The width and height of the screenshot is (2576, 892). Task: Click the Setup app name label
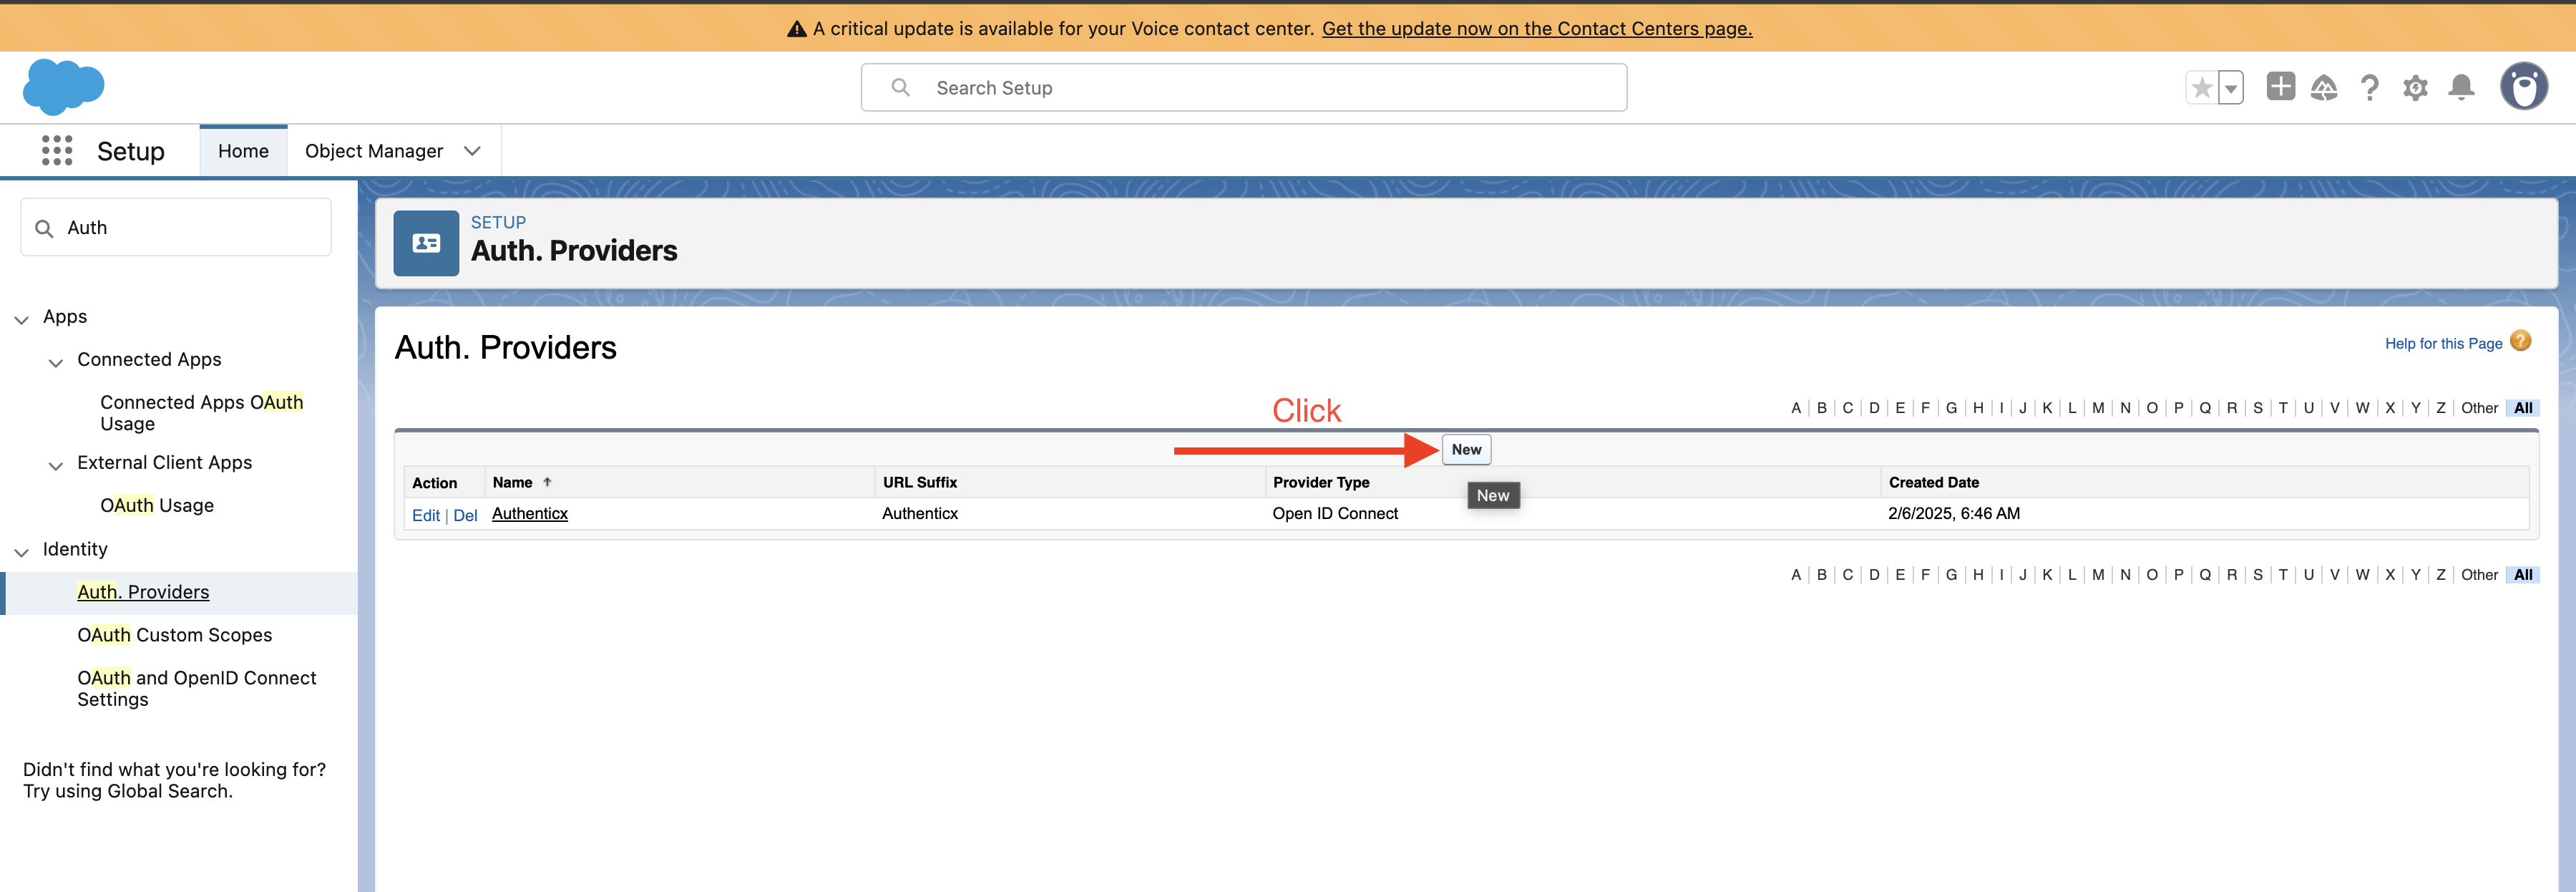(131, 151)
